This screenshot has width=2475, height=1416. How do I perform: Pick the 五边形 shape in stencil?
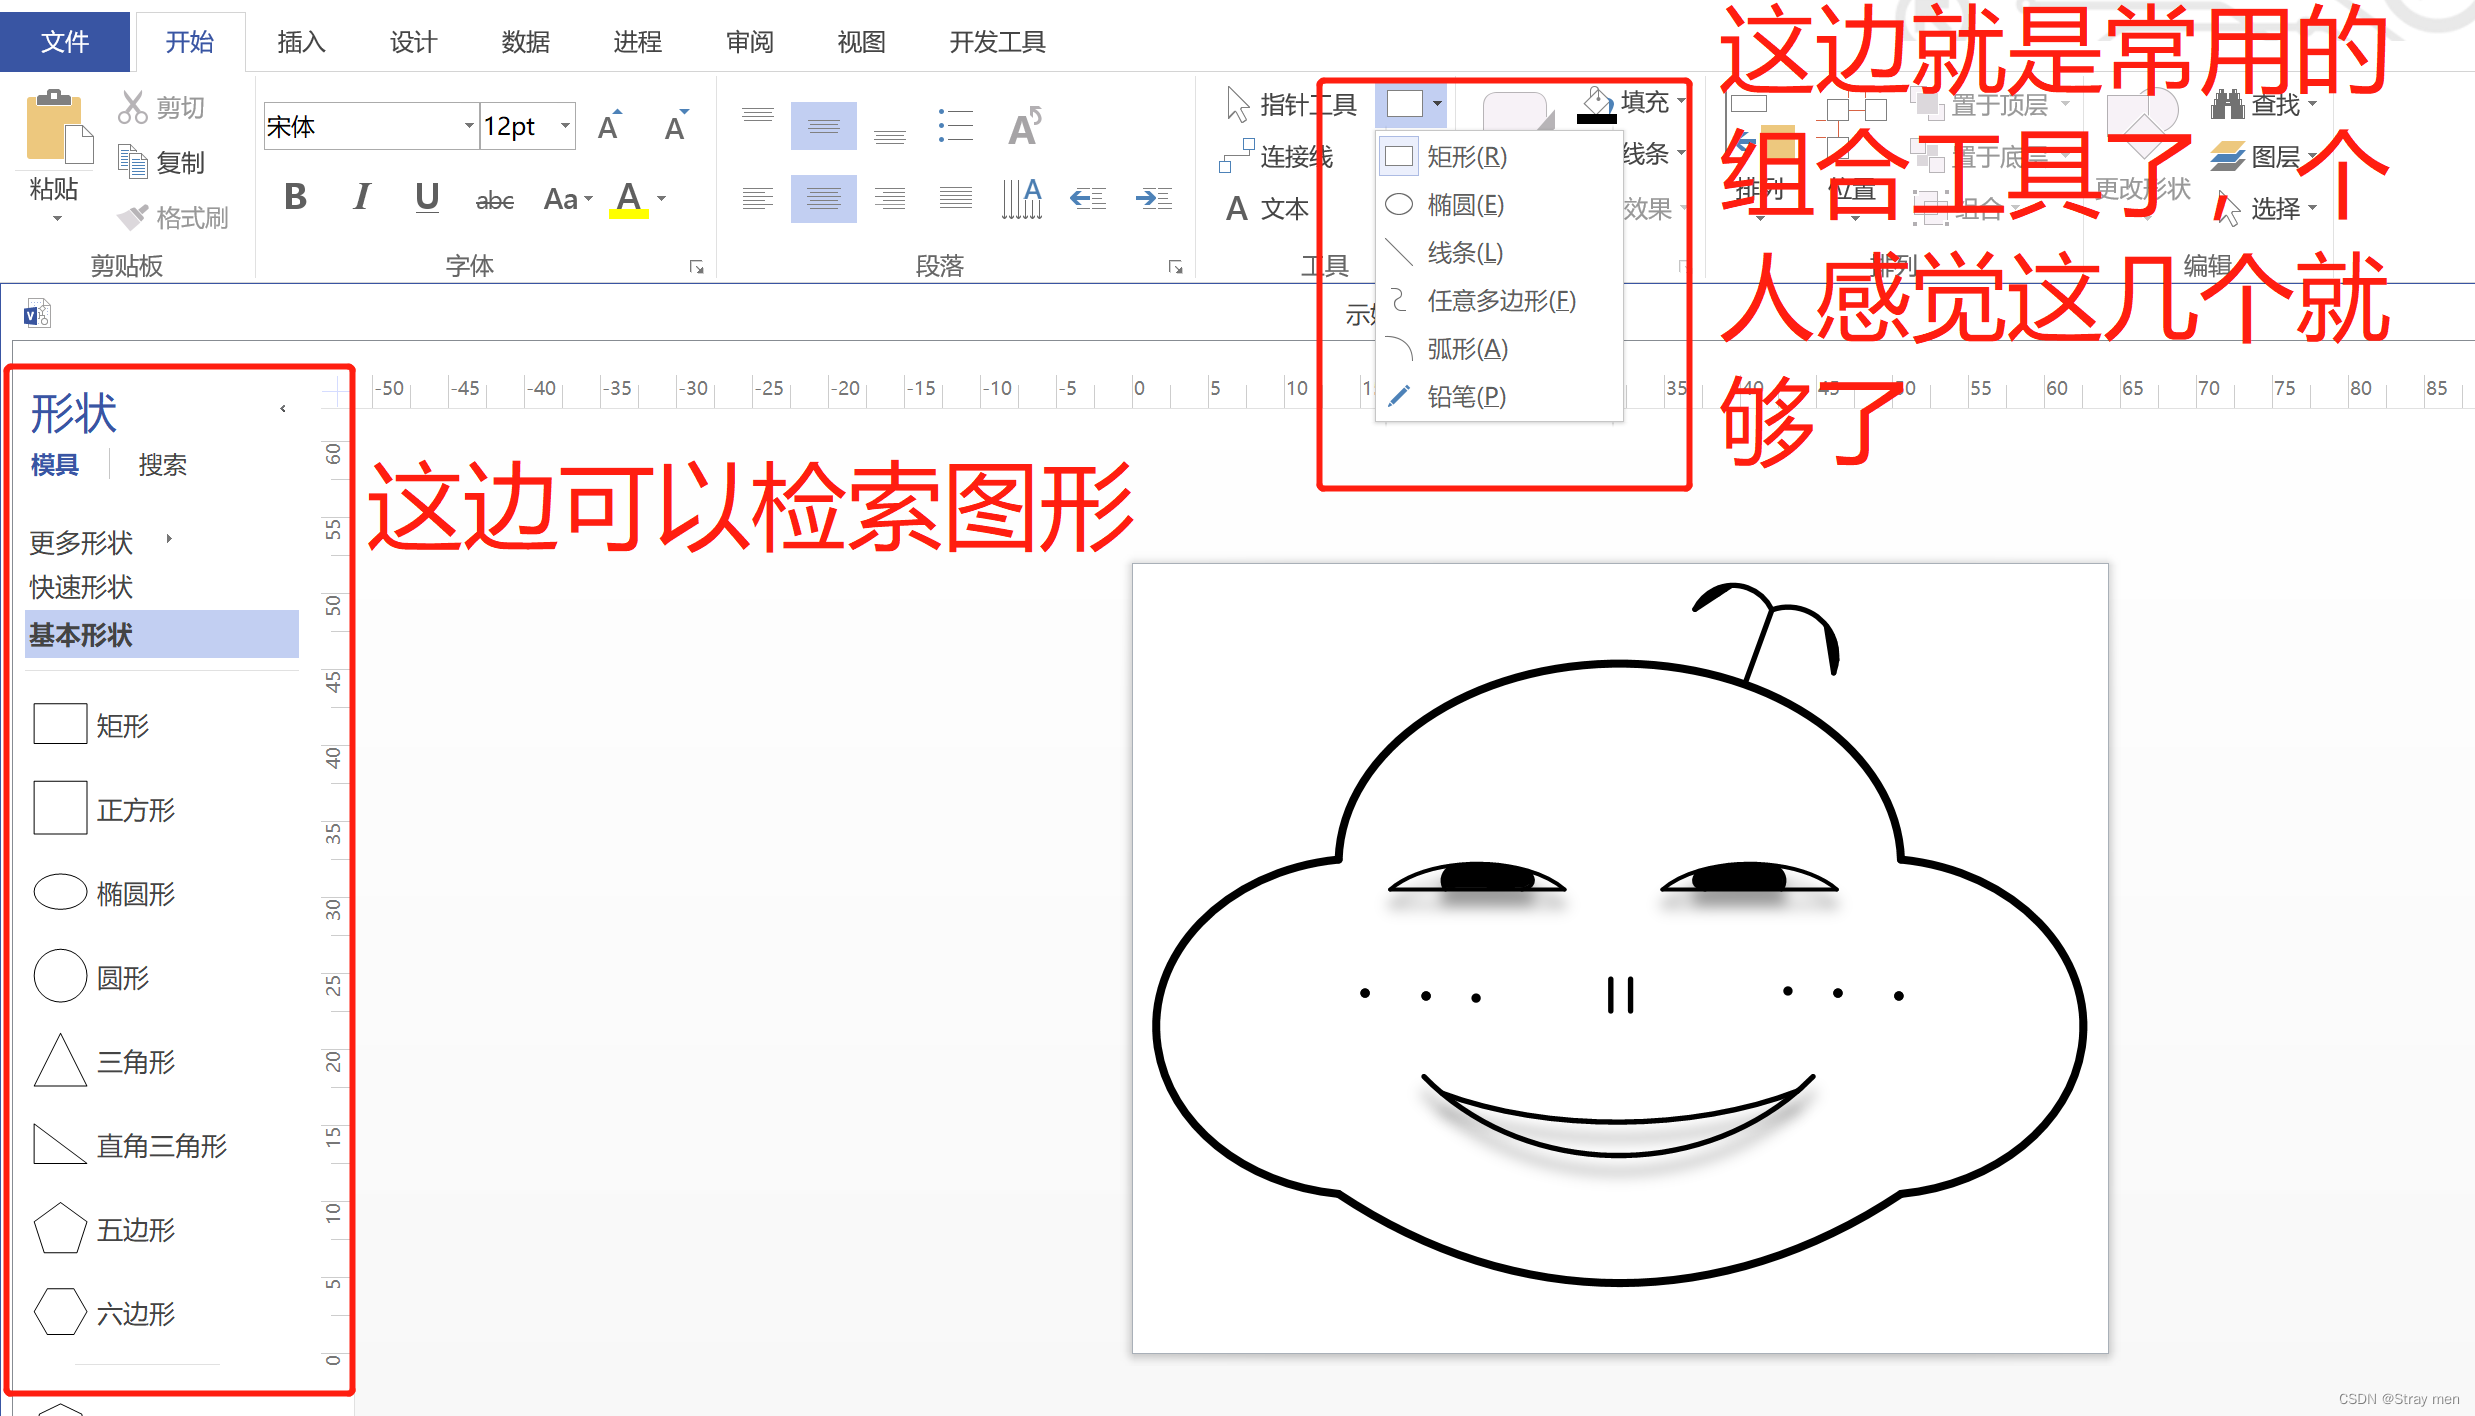click(x=104, y=1228)
